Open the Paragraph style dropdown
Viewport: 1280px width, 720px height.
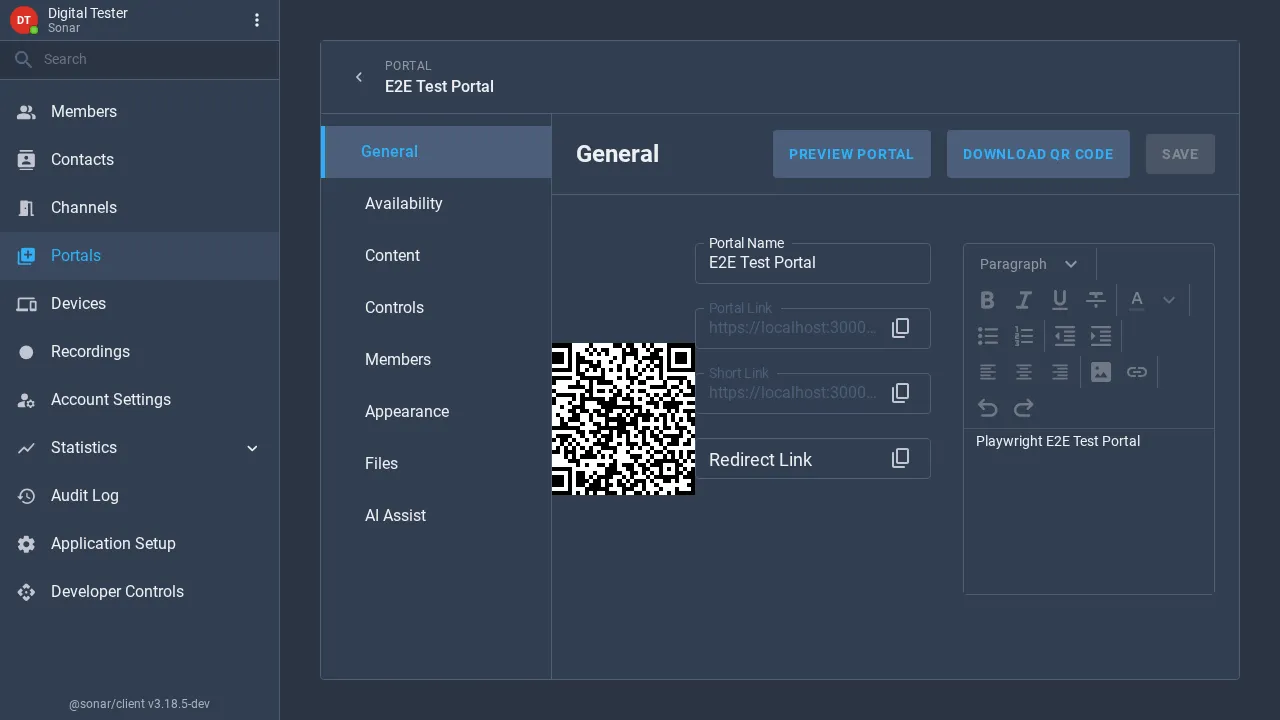(1029, 264)
